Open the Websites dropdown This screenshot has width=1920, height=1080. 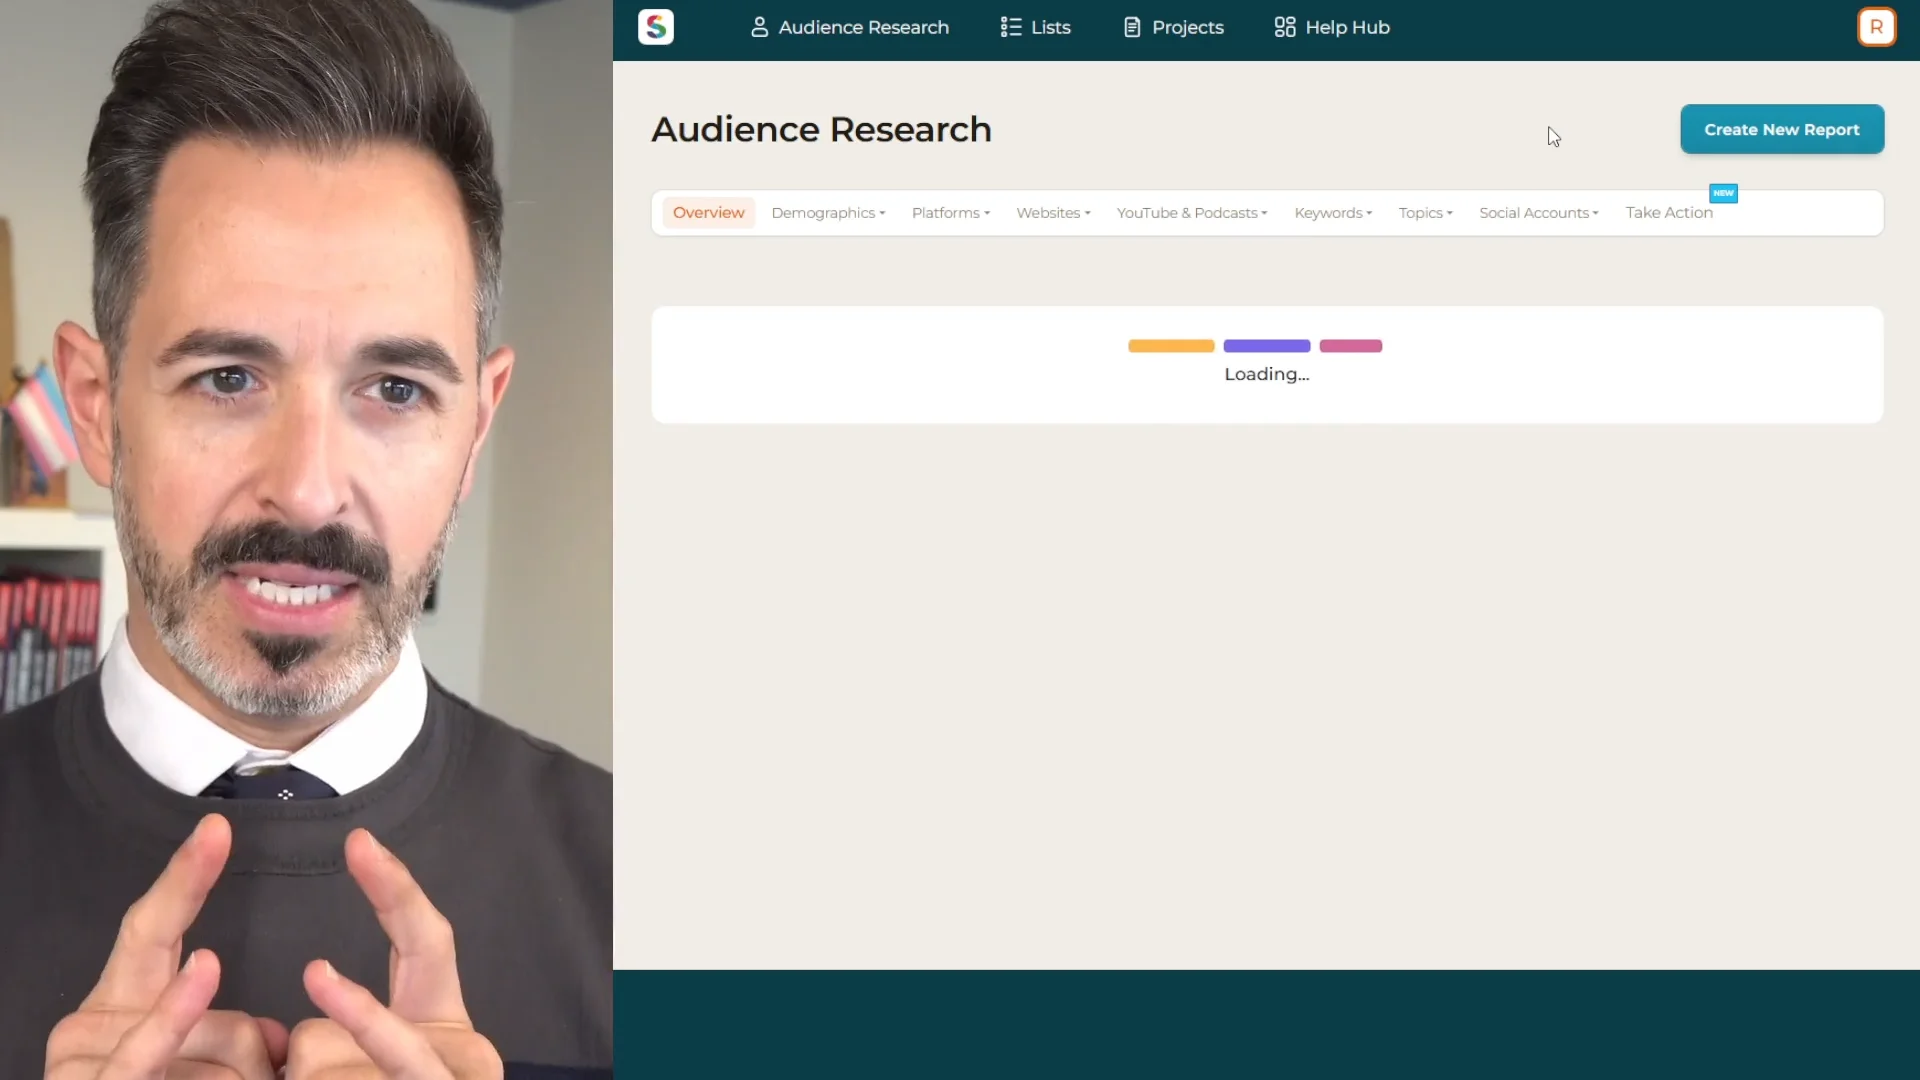(1052, 212)
